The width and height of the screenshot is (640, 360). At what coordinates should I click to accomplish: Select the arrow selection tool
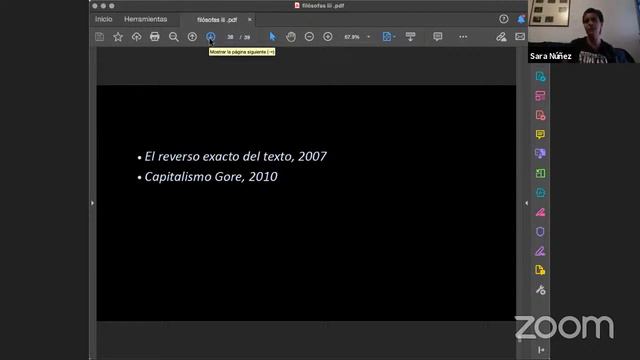click(x=273, y=37)
